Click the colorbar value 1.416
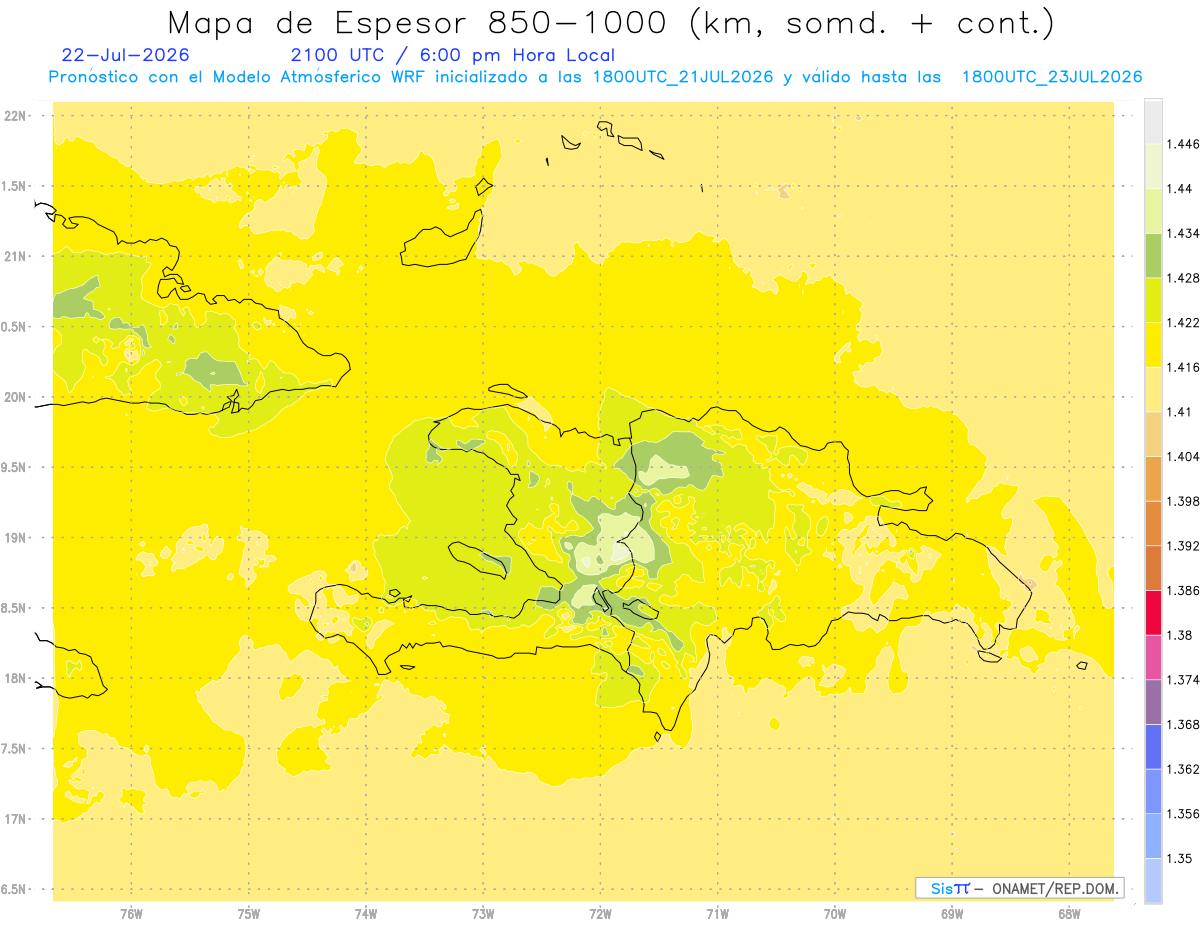Screen dimensions: 1200x927 pos(1184,367)
